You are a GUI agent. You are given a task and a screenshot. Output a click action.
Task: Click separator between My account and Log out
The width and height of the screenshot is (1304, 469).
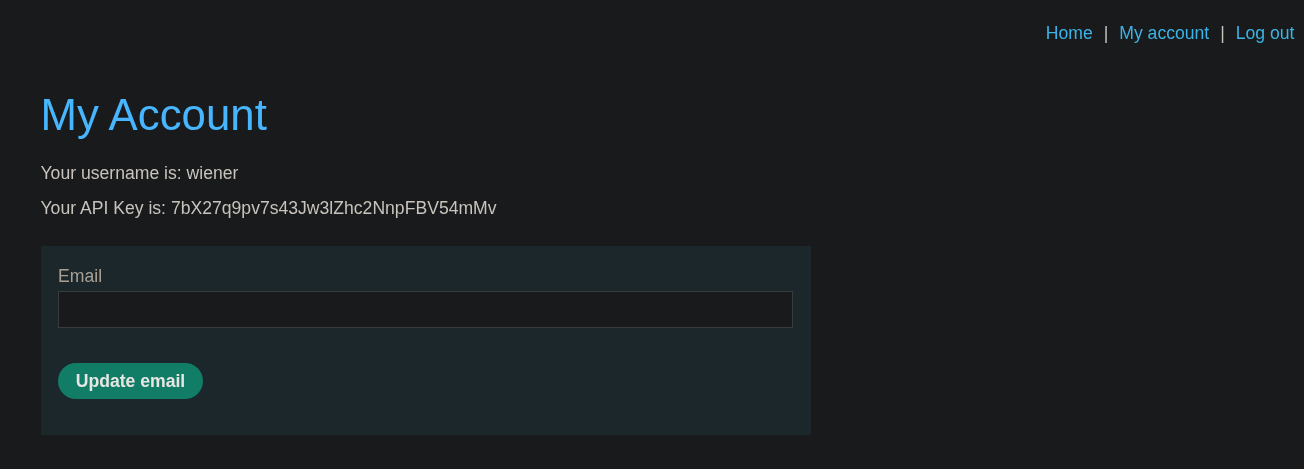[x=1222, y=33]
